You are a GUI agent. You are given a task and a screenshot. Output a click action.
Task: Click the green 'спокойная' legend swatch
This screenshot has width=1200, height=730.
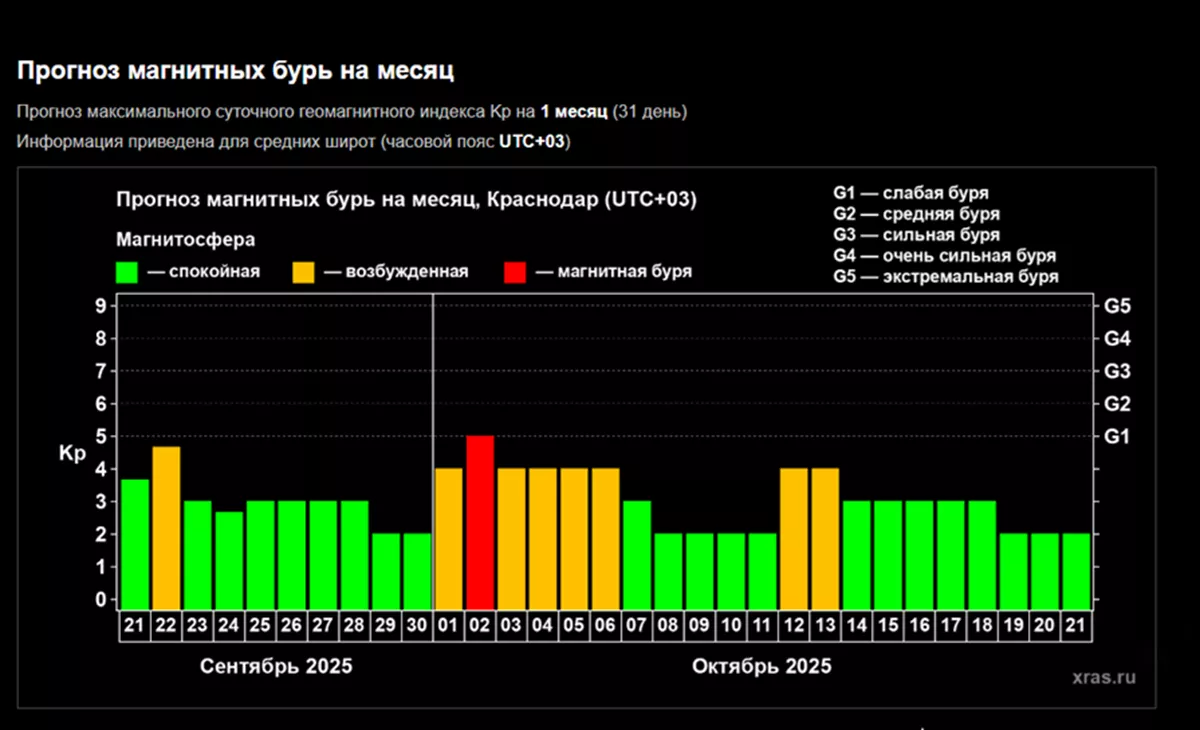click(x=129, y=272)
